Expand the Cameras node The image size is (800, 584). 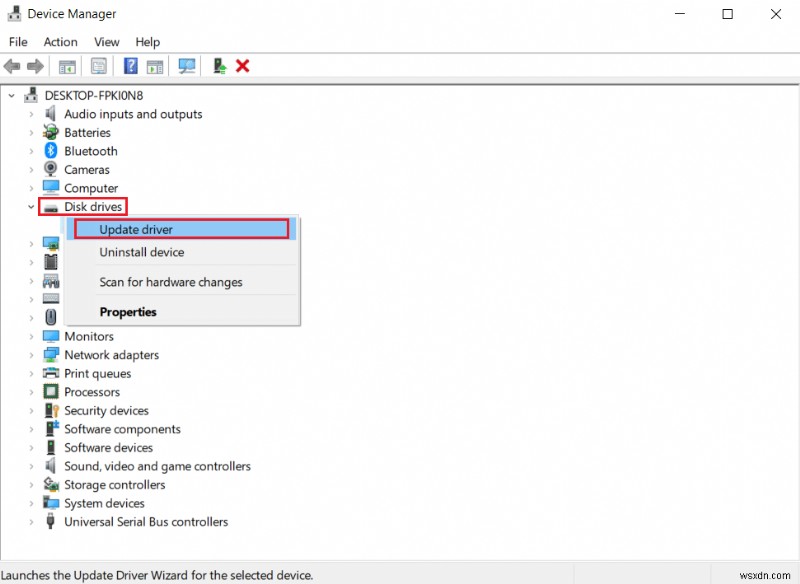[31, 169]
